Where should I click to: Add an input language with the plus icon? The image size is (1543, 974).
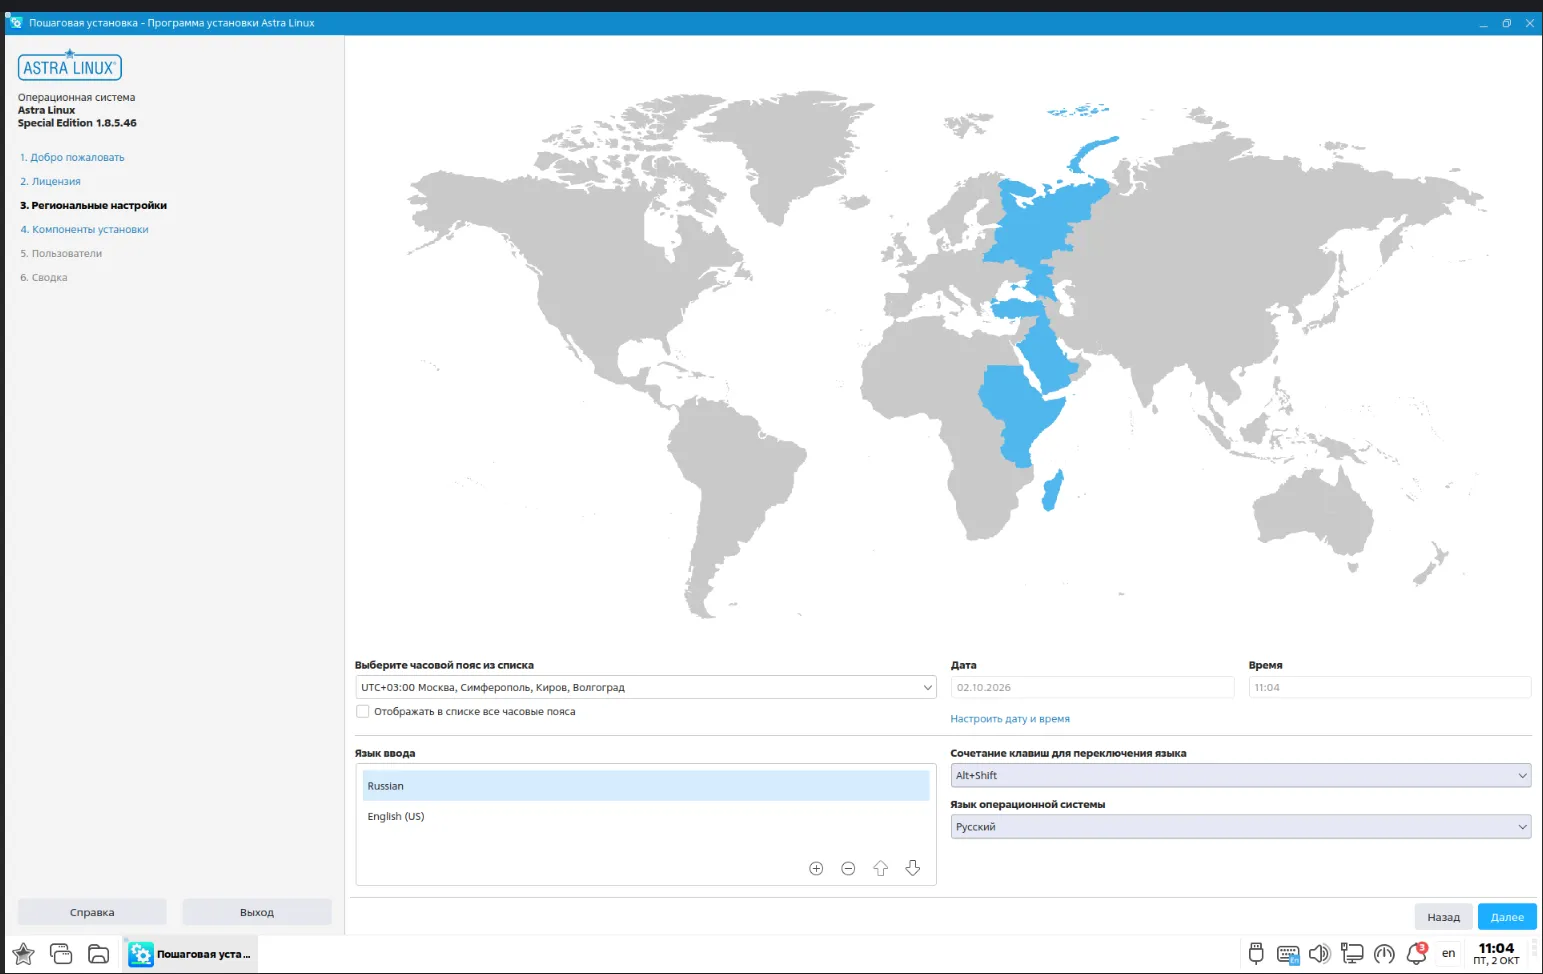pyautogui.click(x=816, y=868)
